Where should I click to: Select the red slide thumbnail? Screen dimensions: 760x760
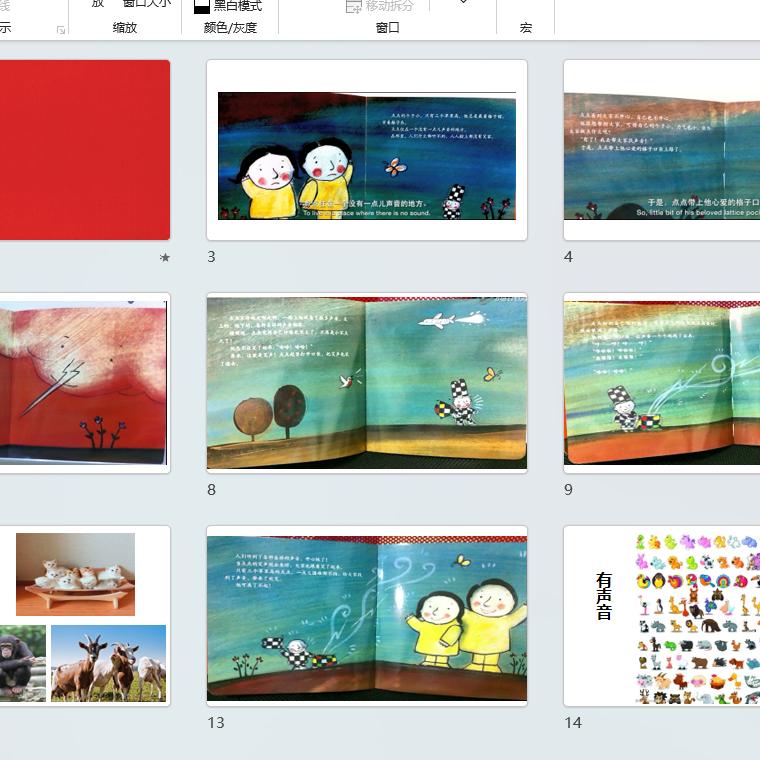[x=85, y=150]
